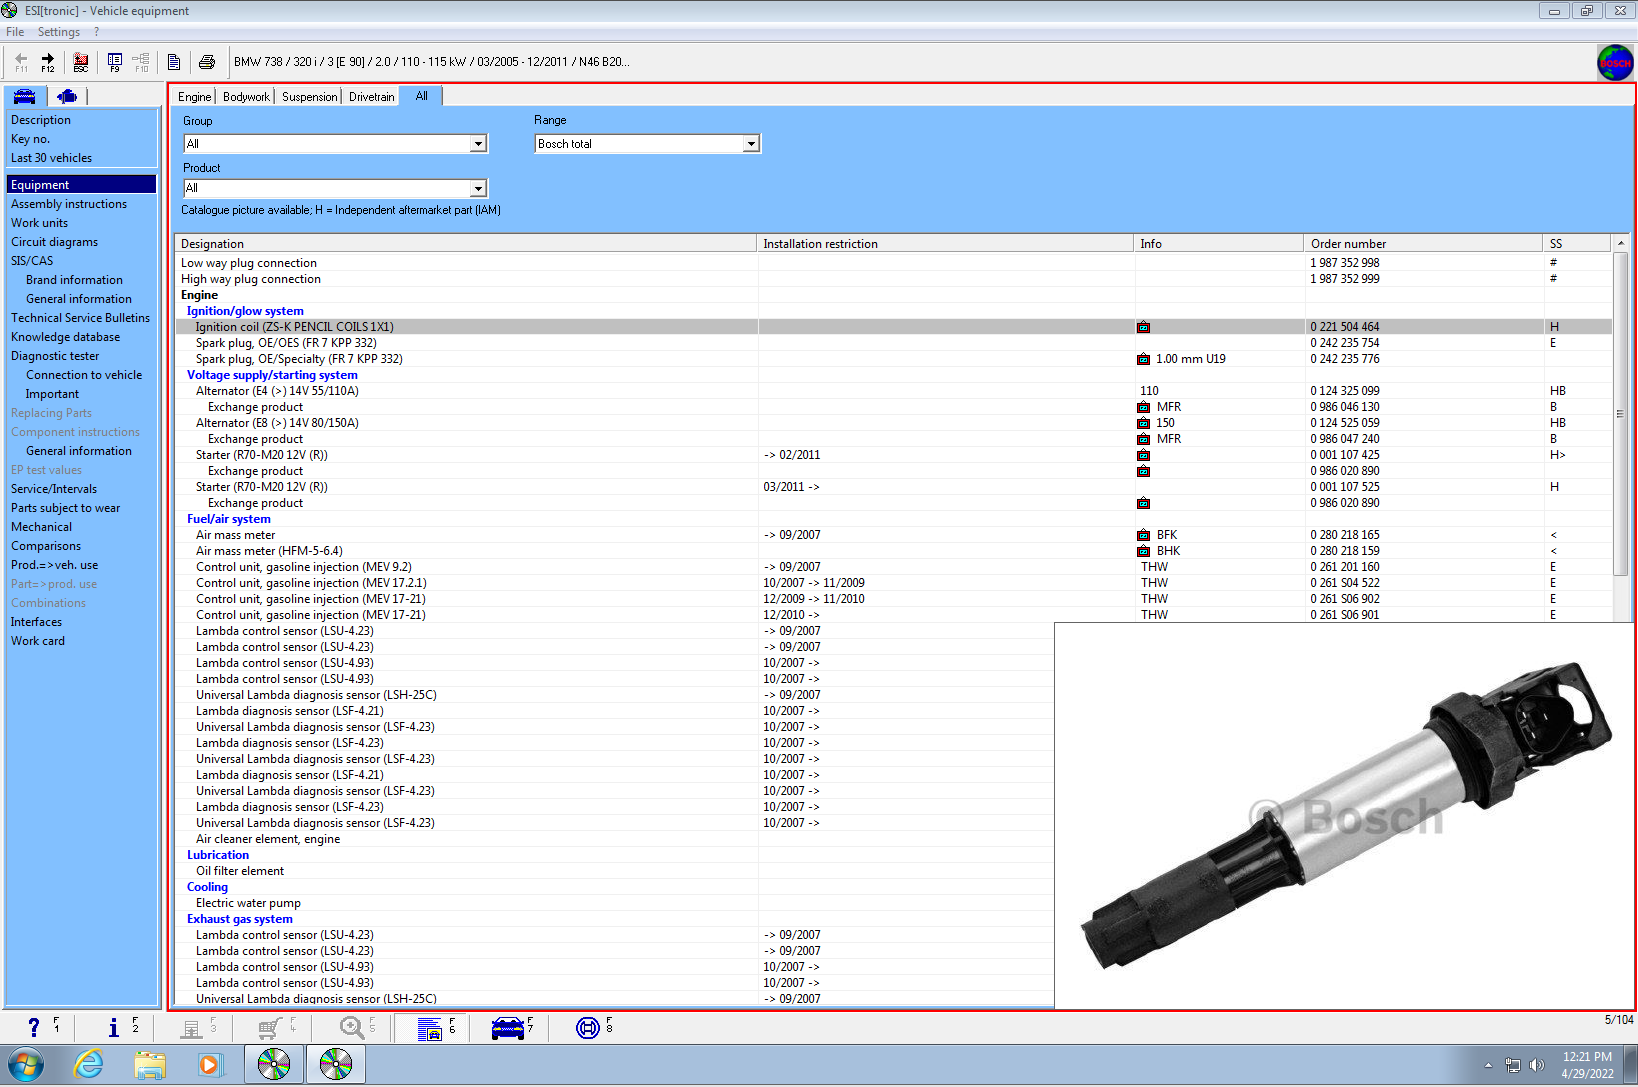Click the volume speaker tray icon
Image resolution: width=1638 pixels, height=1087 pixels.
[1536, 1065]
